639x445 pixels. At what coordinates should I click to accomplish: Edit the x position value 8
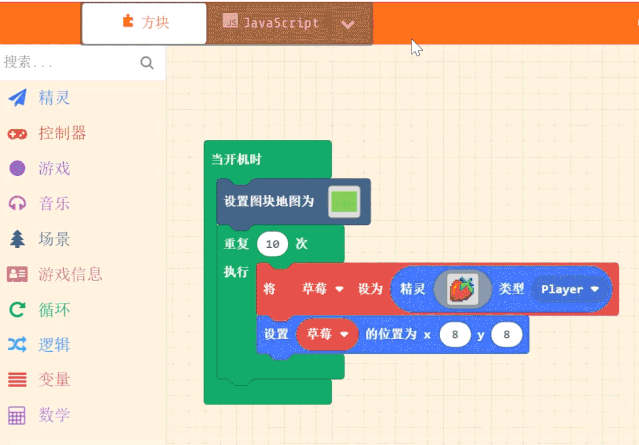[455, 335]
